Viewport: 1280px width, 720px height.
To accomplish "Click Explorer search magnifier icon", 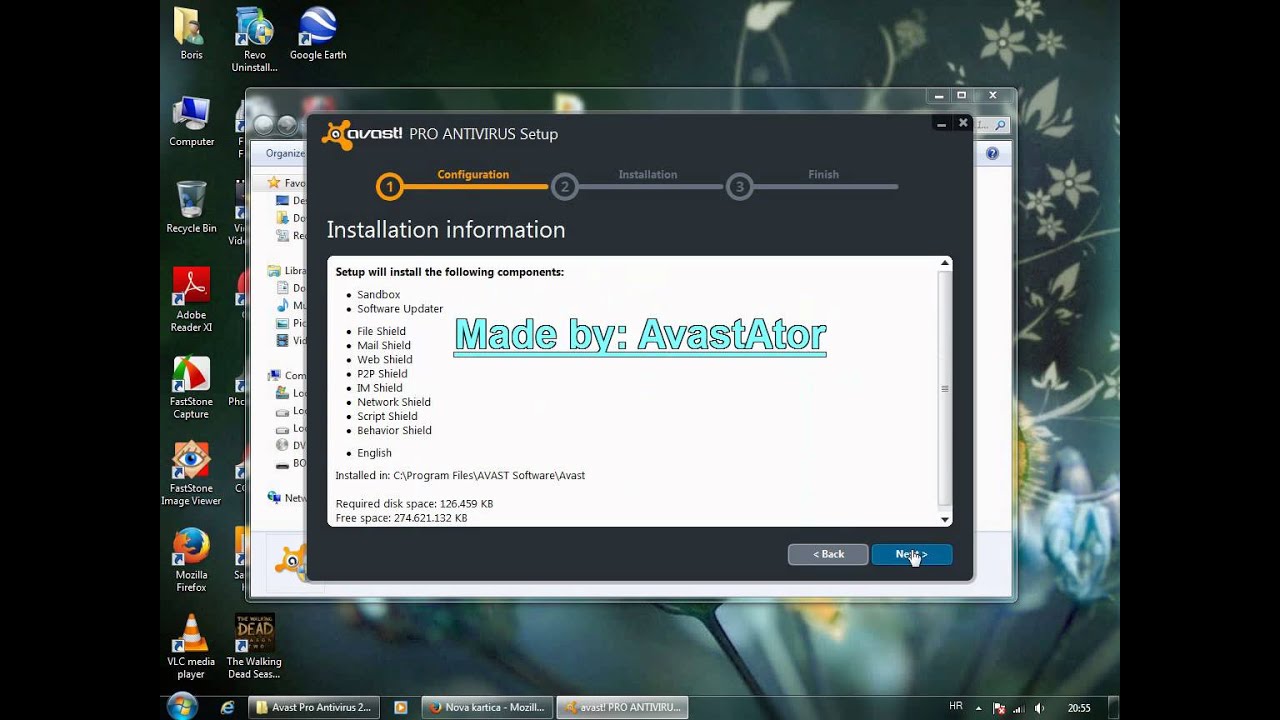I will [x=1000, y=125].
